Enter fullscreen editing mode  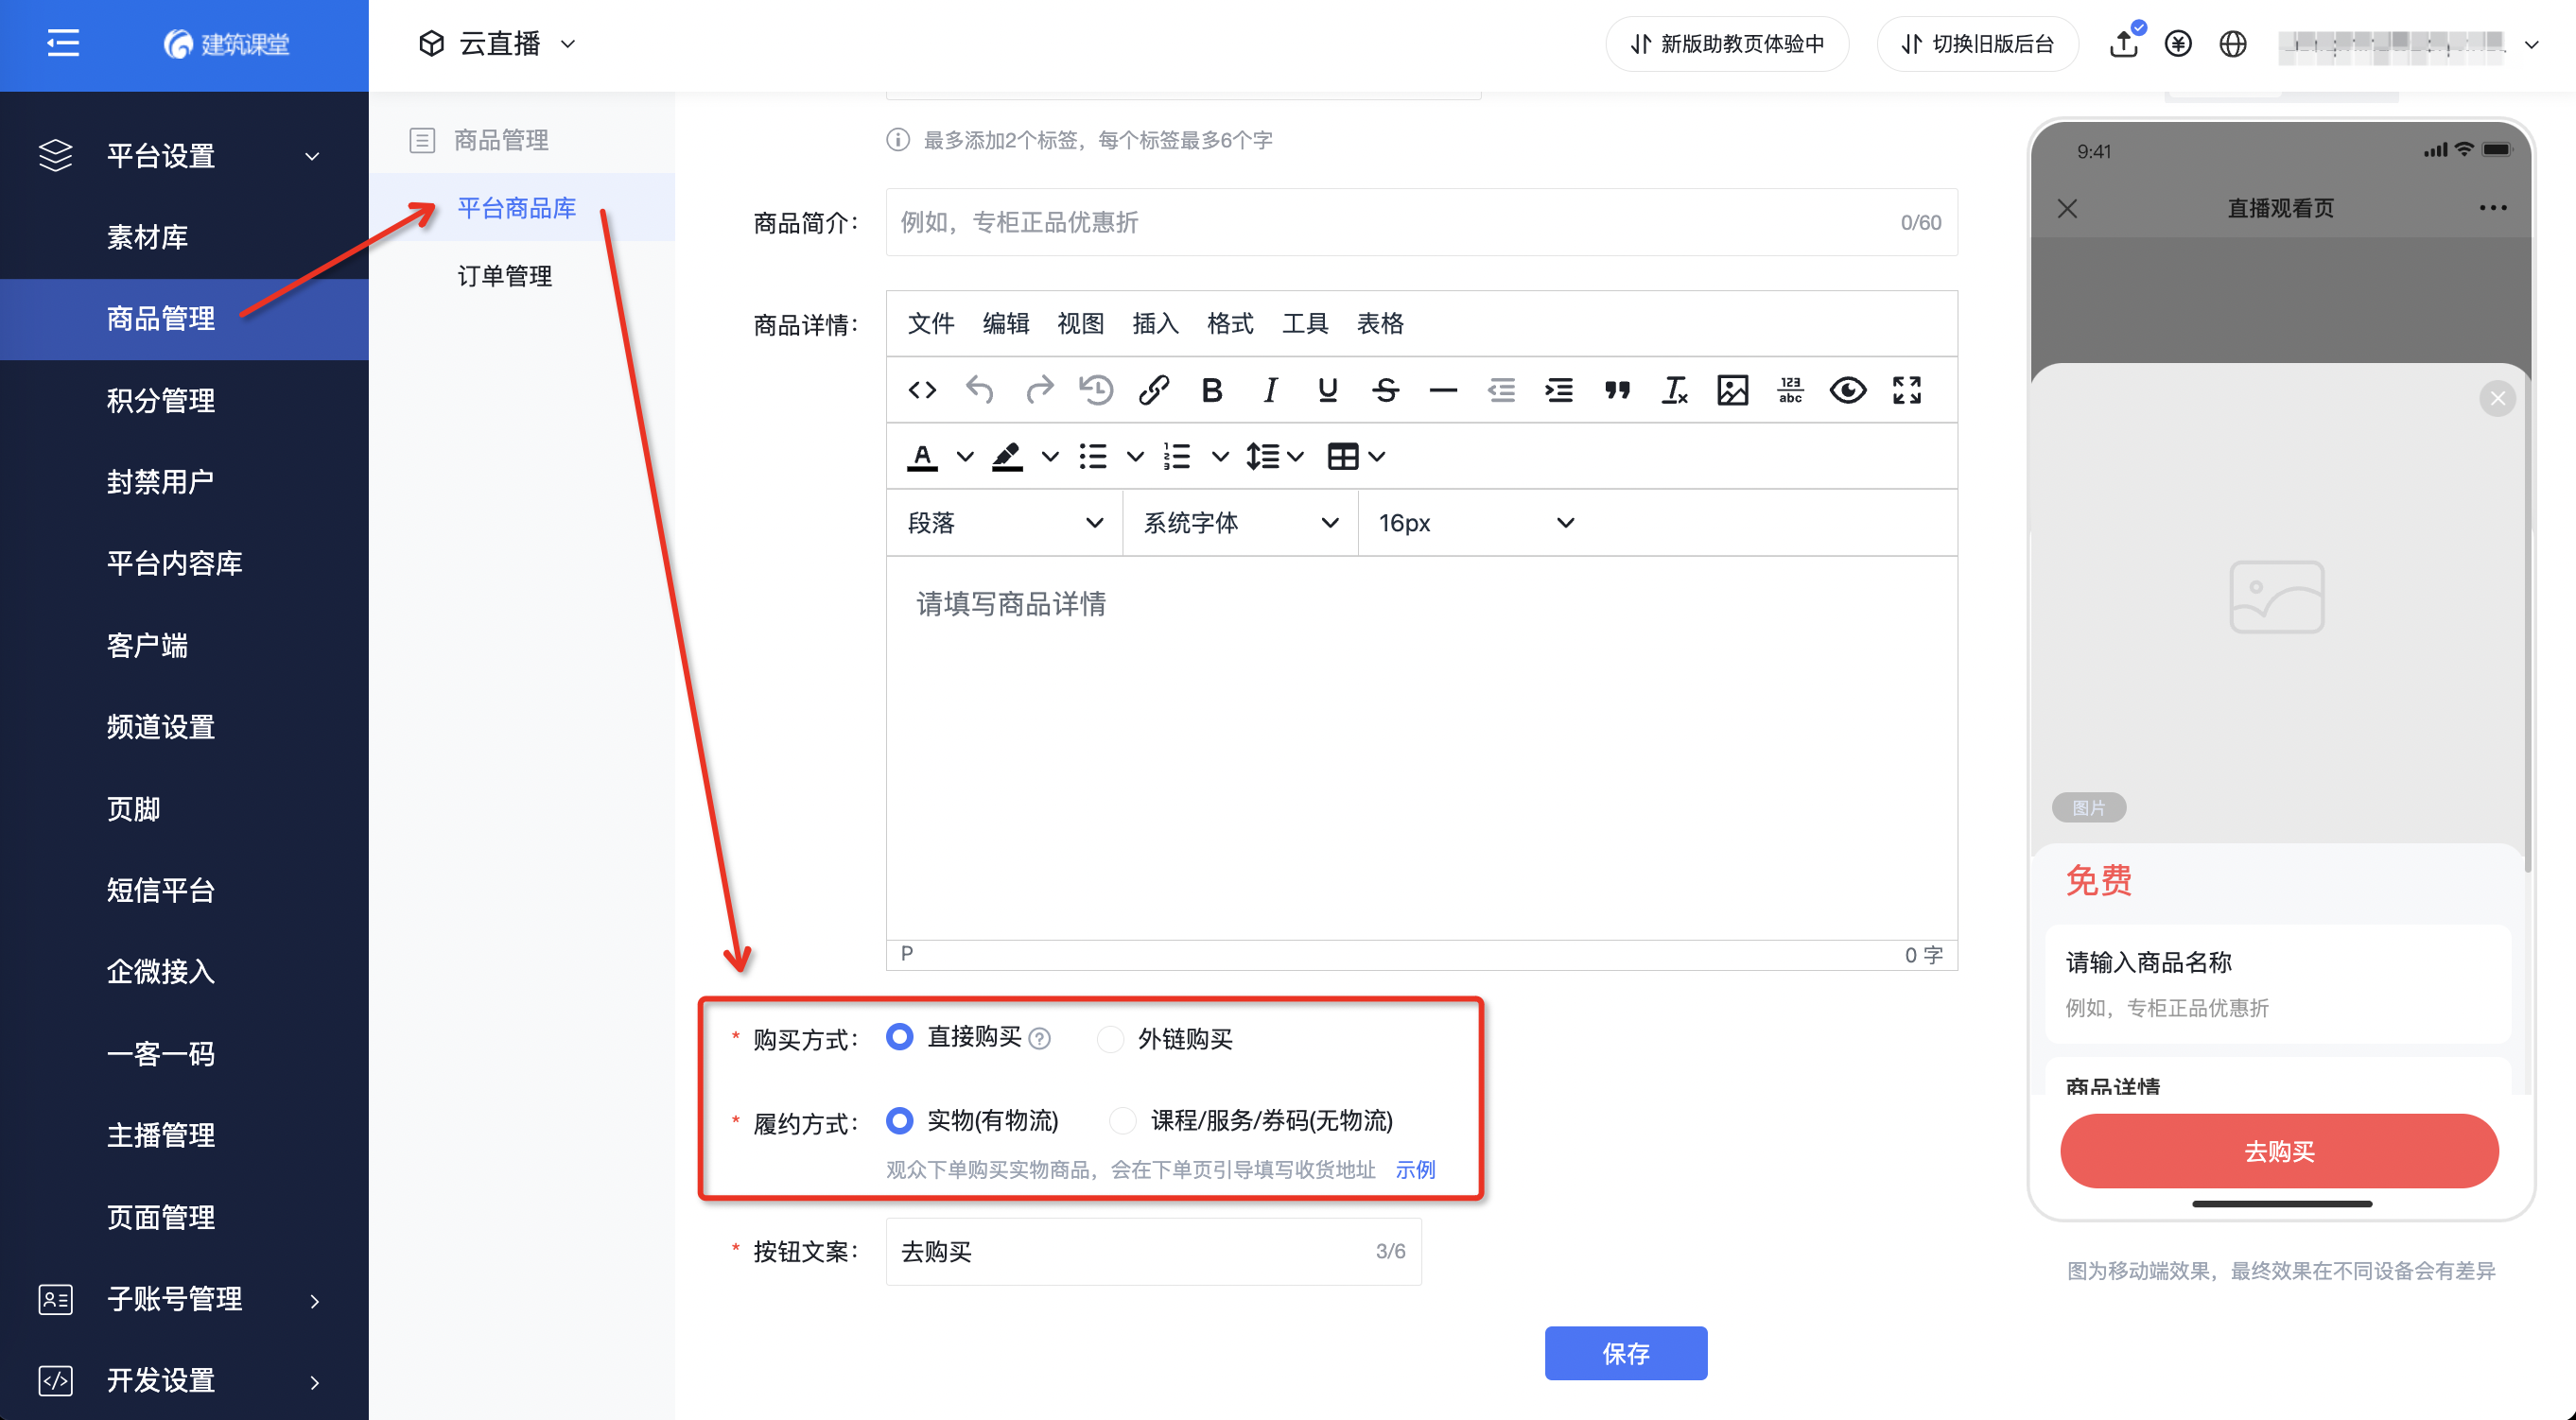coord(1907,390)
